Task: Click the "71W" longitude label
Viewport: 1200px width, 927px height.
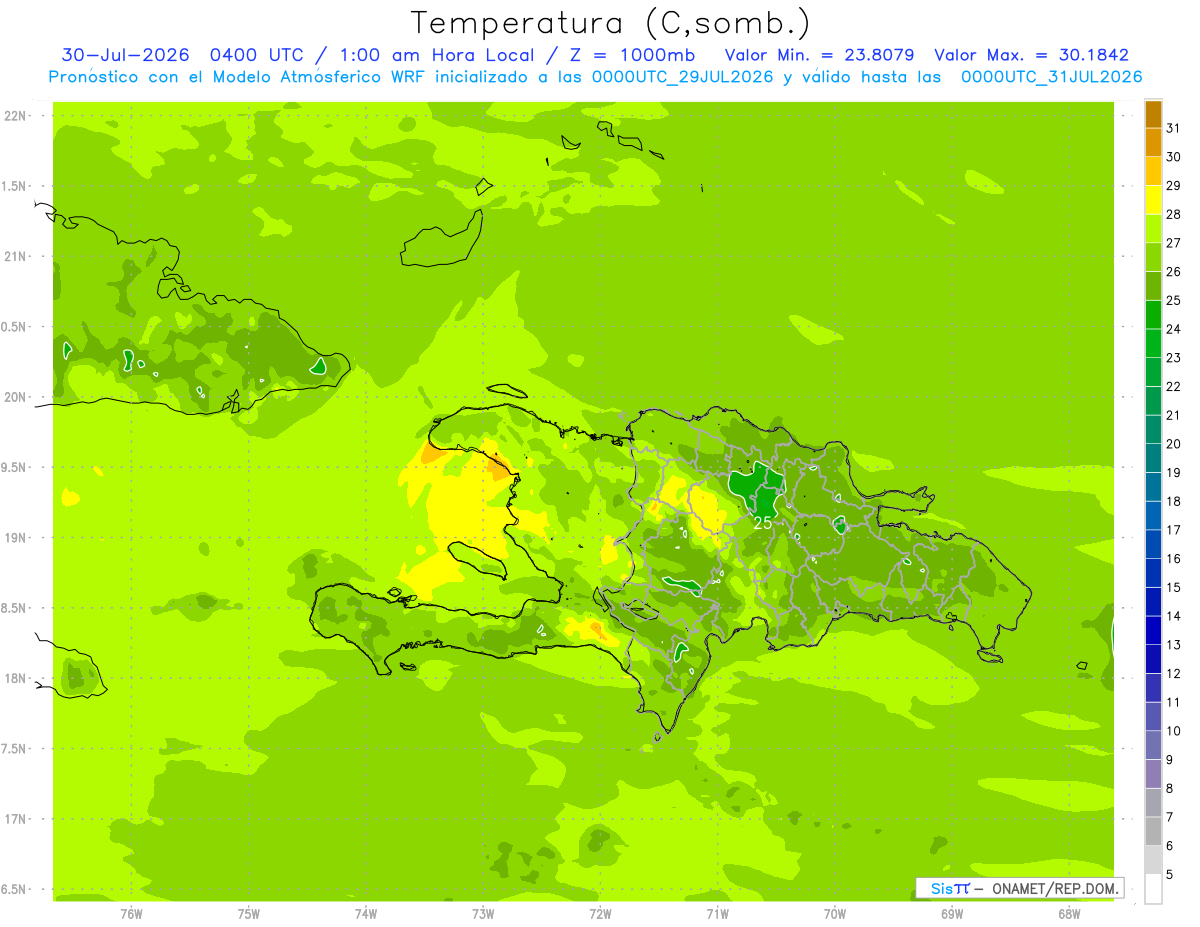Action: [717, 913]
